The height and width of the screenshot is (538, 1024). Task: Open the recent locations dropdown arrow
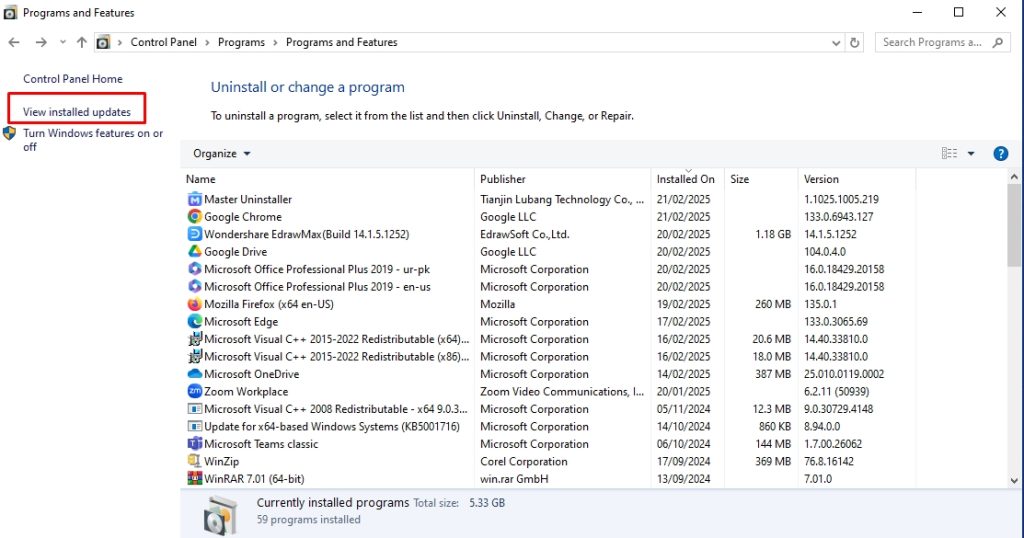(x=63, y=42)
